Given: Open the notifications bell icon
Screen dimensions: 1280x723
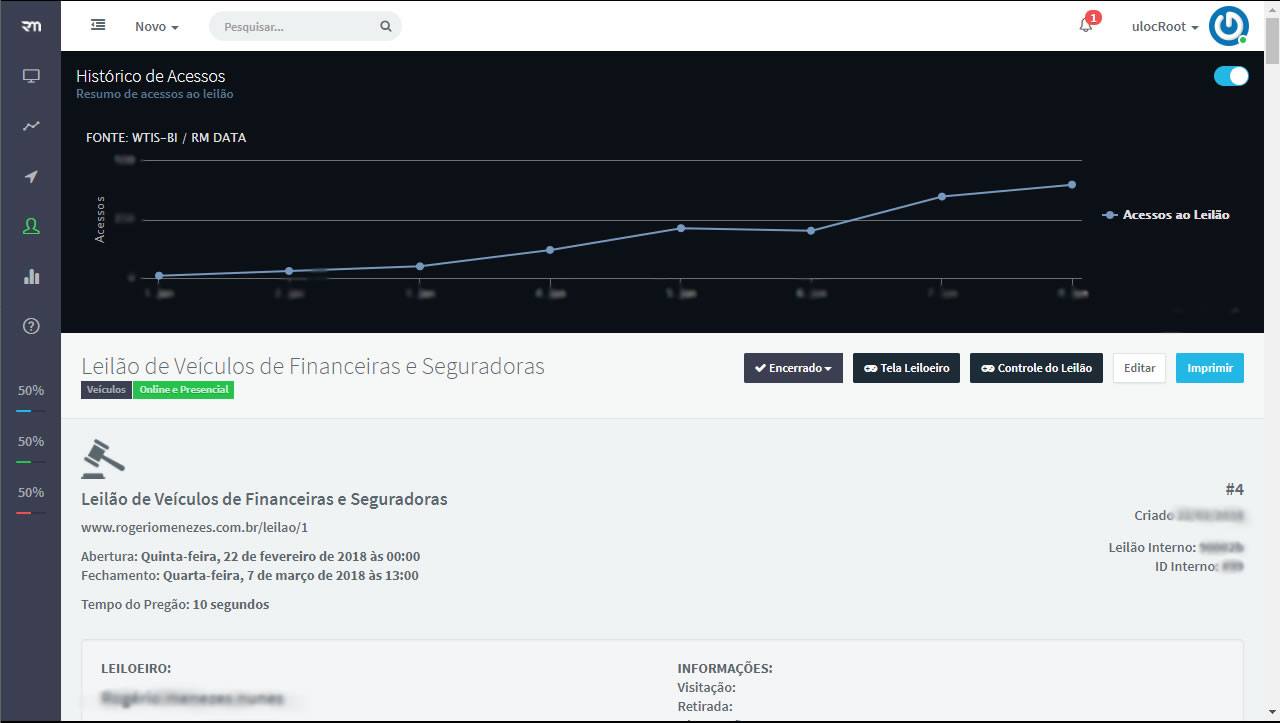Looking at the screenshot, I should tap(1086, 26).
